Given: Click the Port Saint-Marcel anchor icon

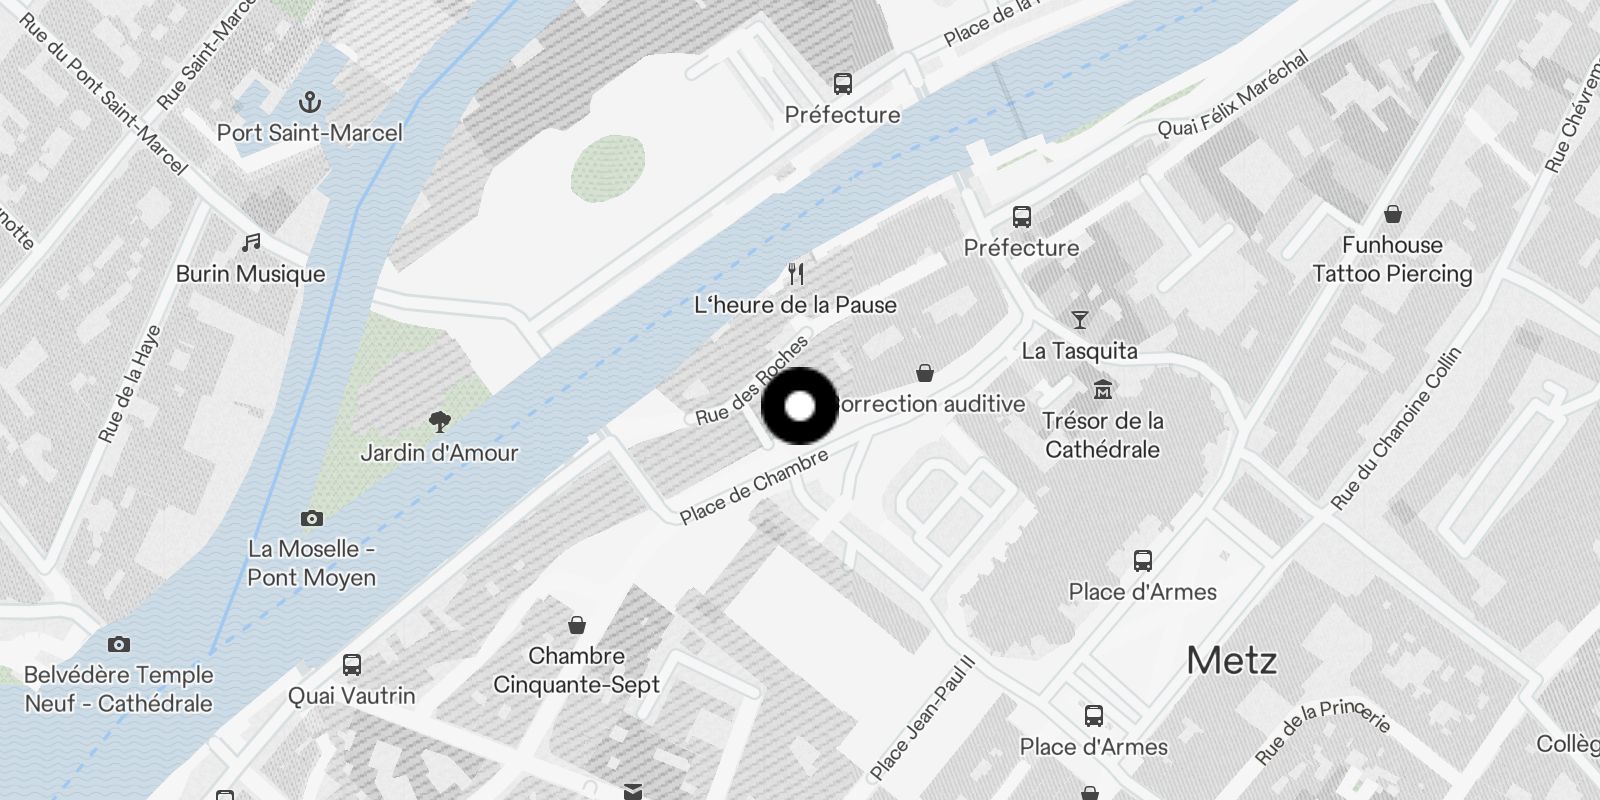Looking at the screenshot, I should point(310,102).
